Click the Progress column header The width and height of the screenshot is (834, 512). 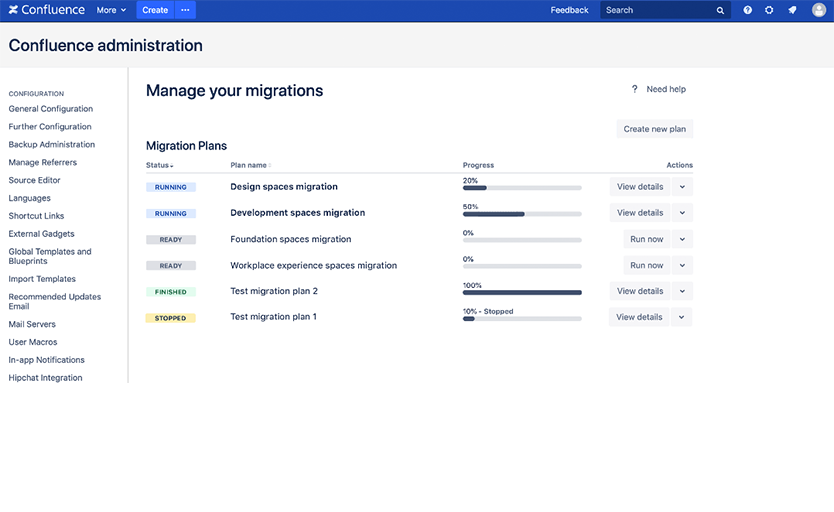(x=478, y=165)
